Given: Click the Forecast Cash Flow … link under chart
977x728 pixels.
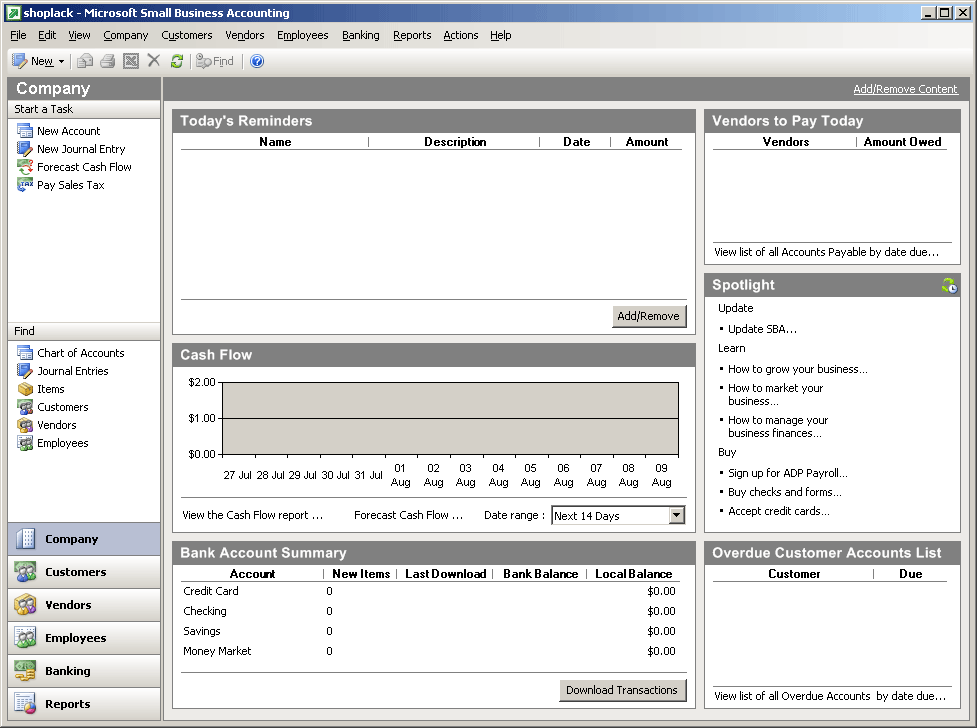Looking at the screenshot, I should 409,515.
